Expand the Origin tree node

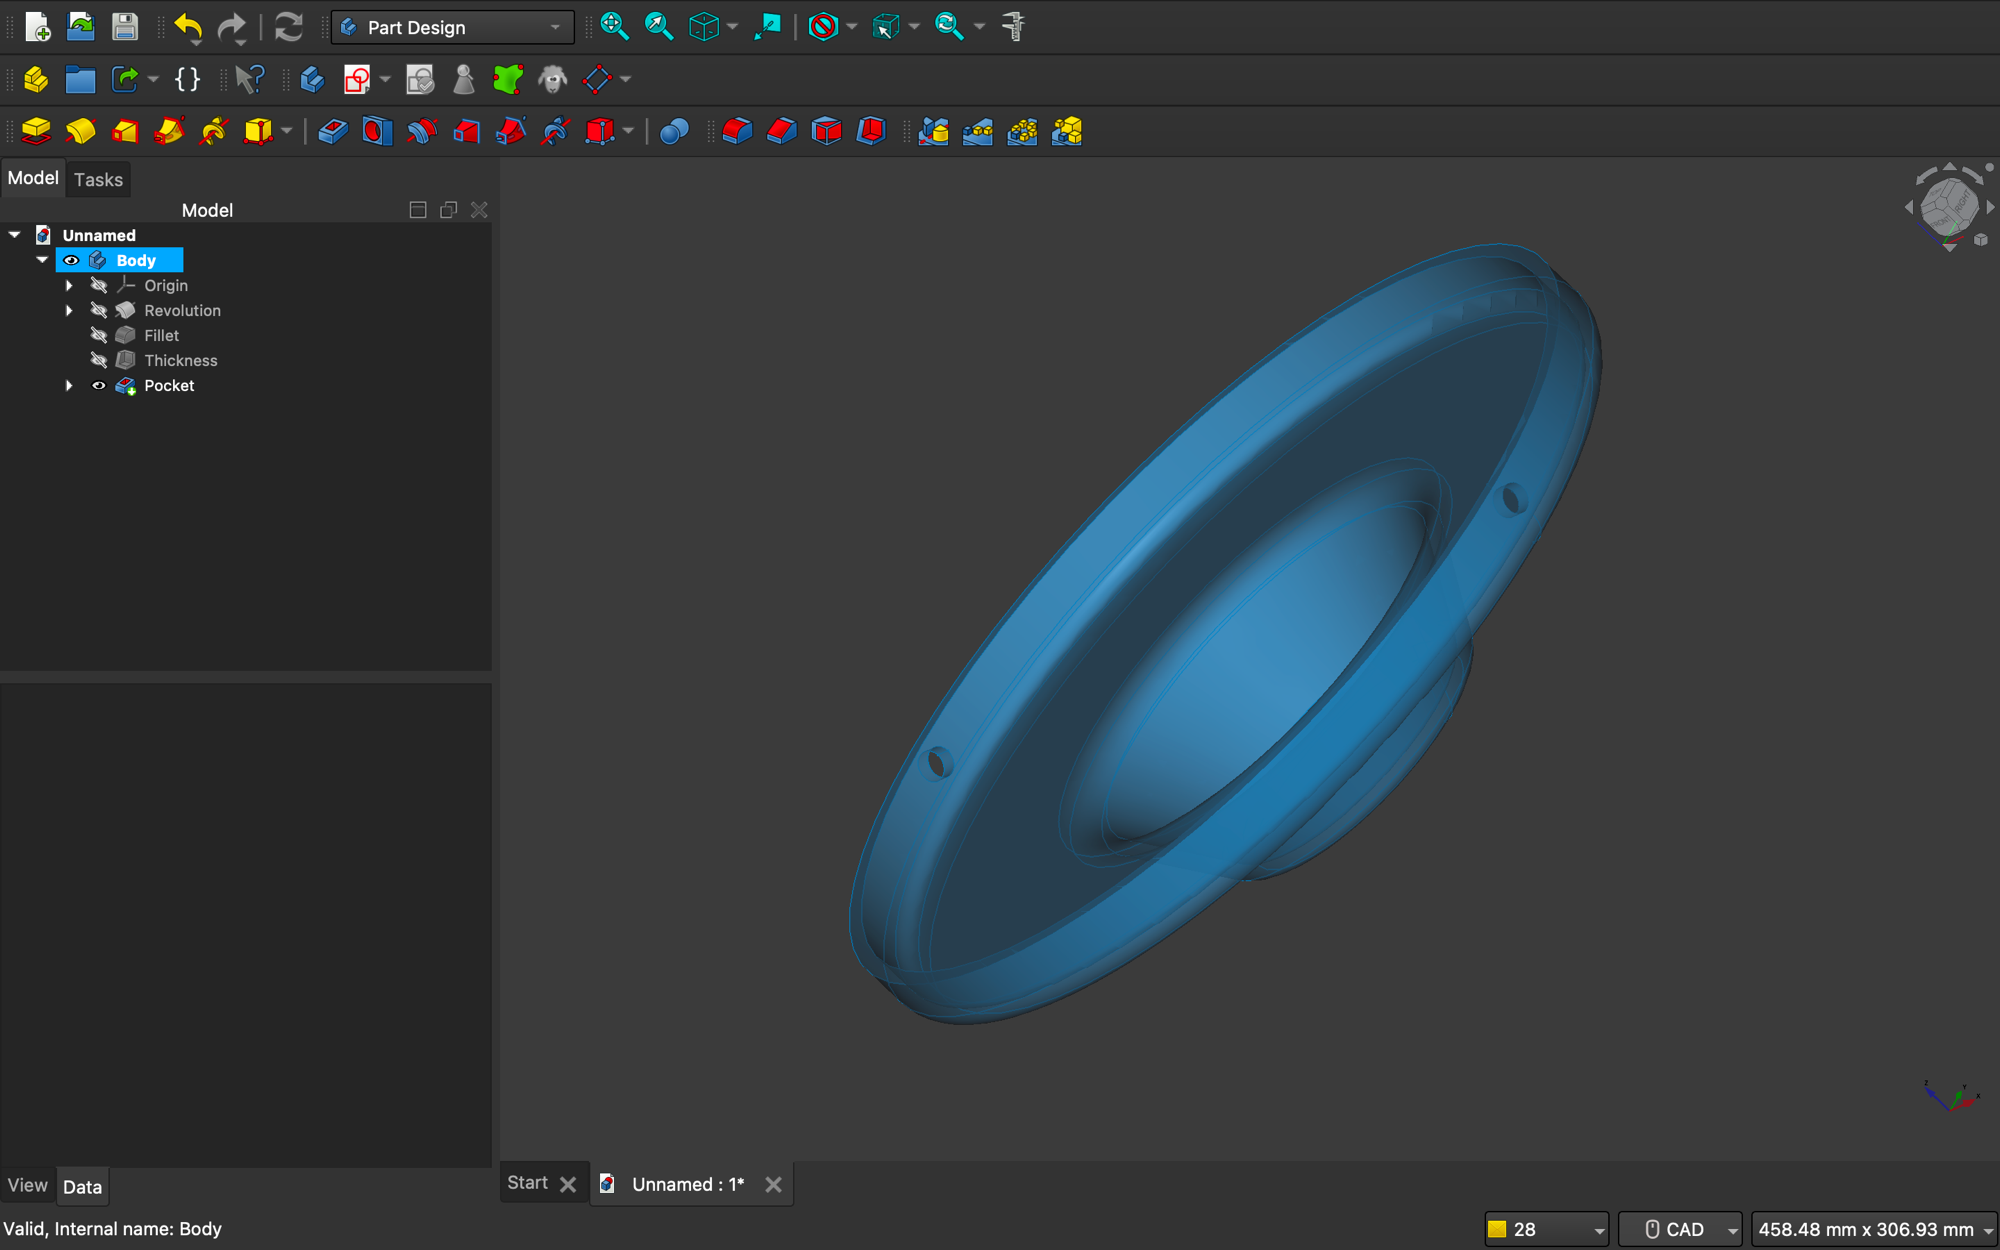tap(69, 285)
